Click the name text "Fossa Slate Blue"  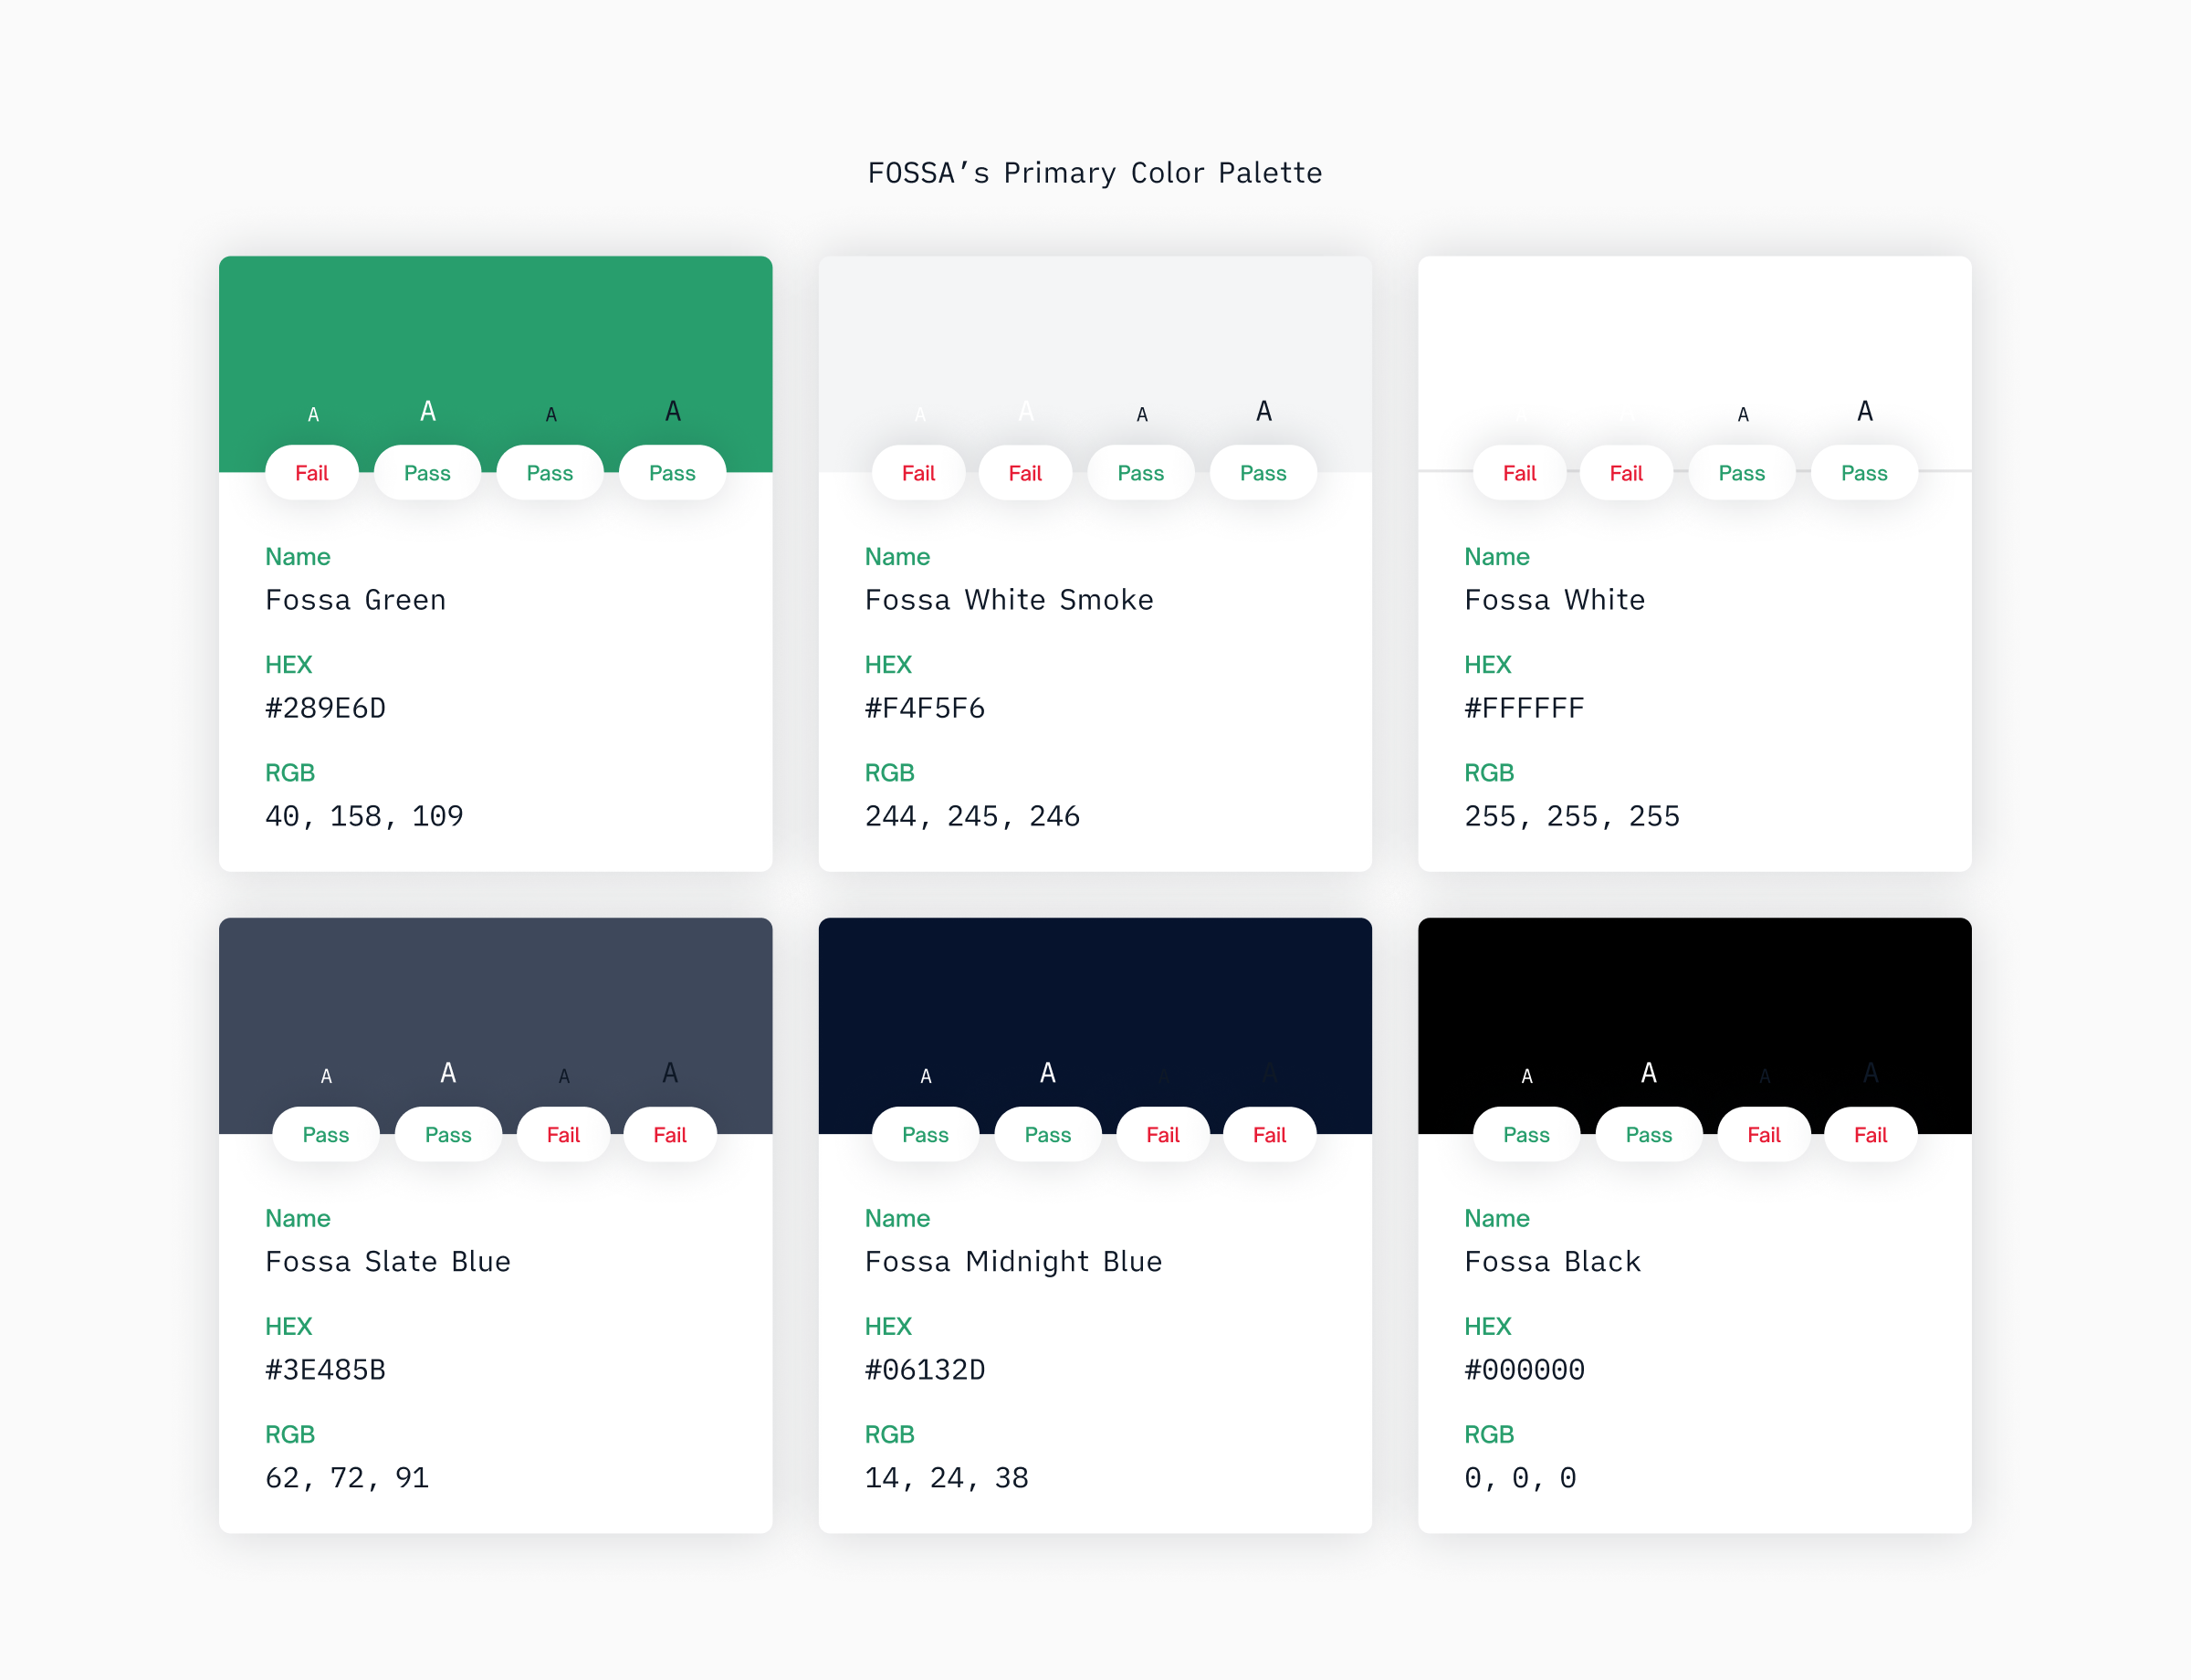tap(388, 1262)
